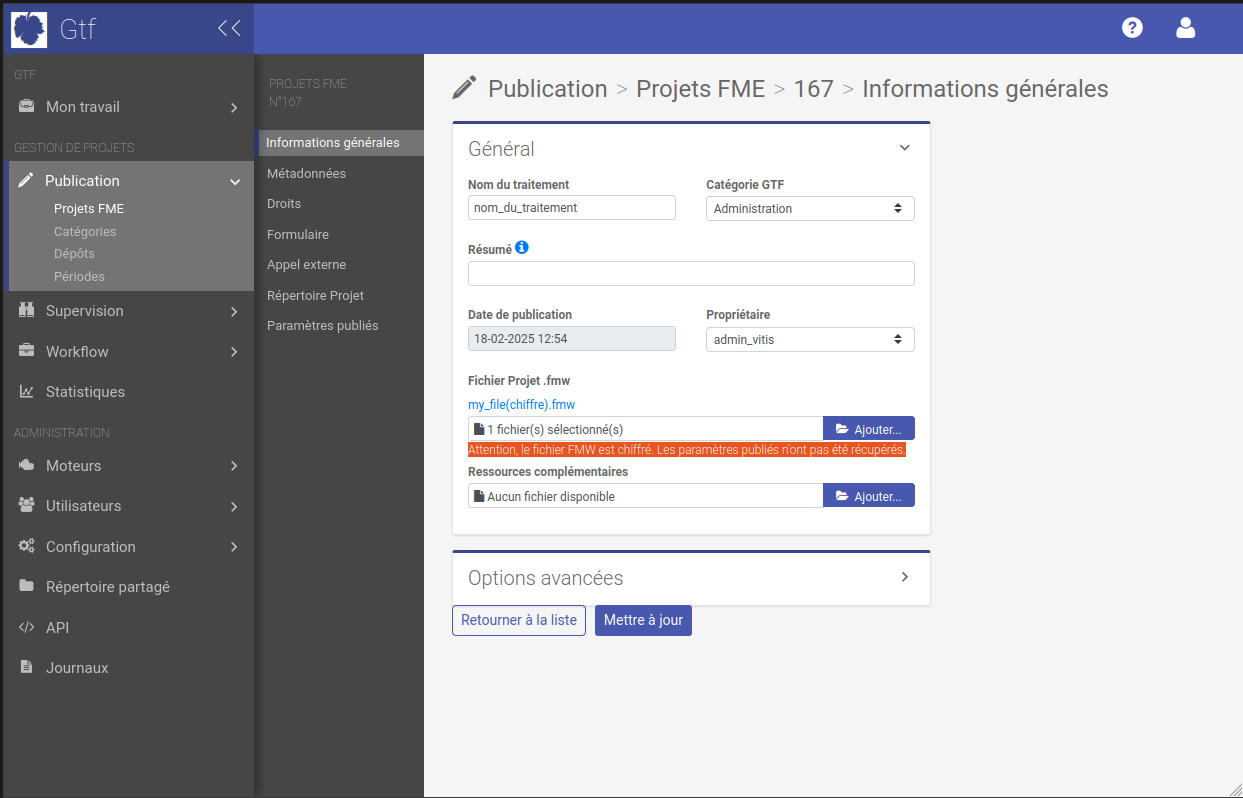1243x798 pixels.
Task: Select Catégories submenu item
Action: coord(85,231)
